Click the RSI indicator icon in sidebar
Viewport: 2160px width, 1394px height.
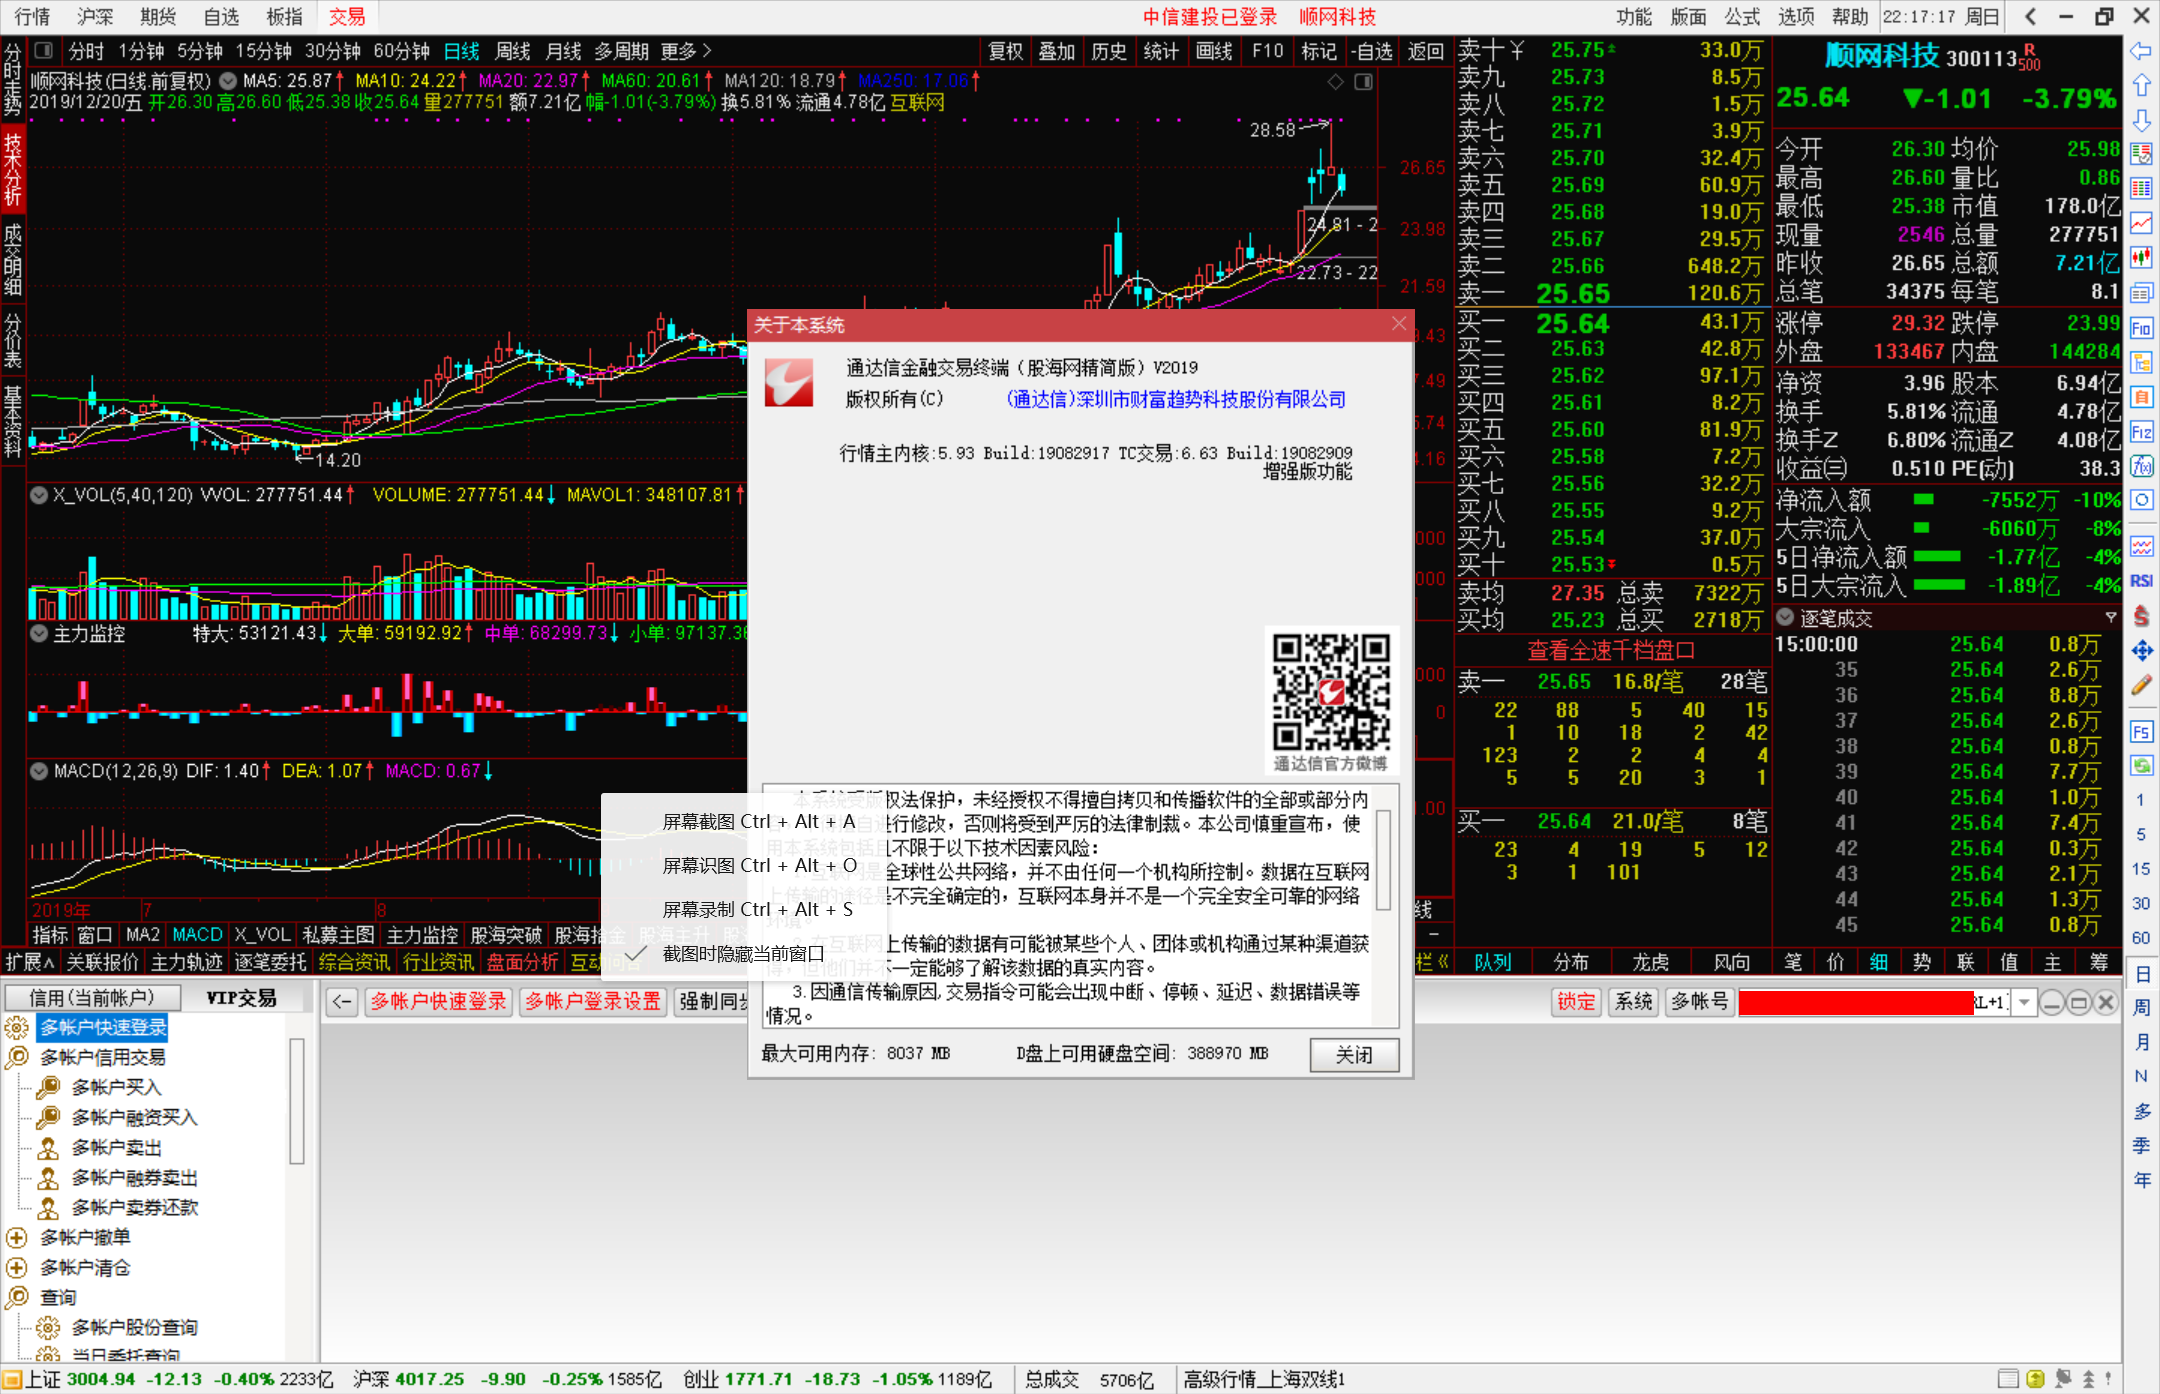2141,581
